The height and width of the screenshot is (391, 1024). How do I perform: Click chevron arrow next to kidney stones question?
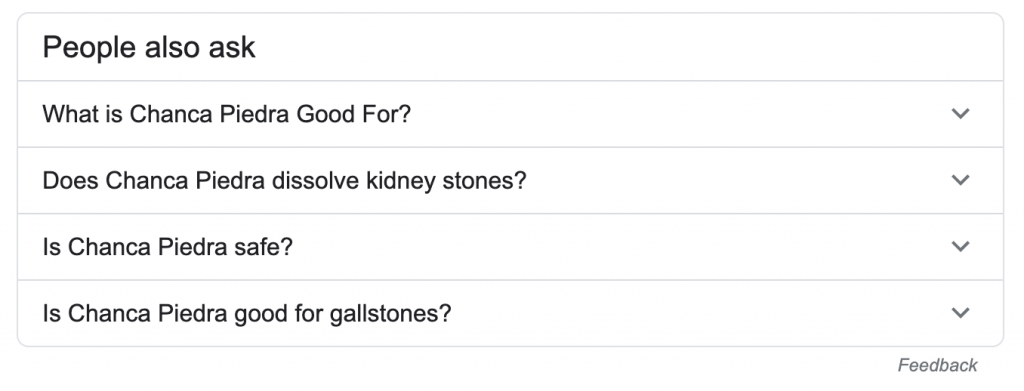point(960,180)
